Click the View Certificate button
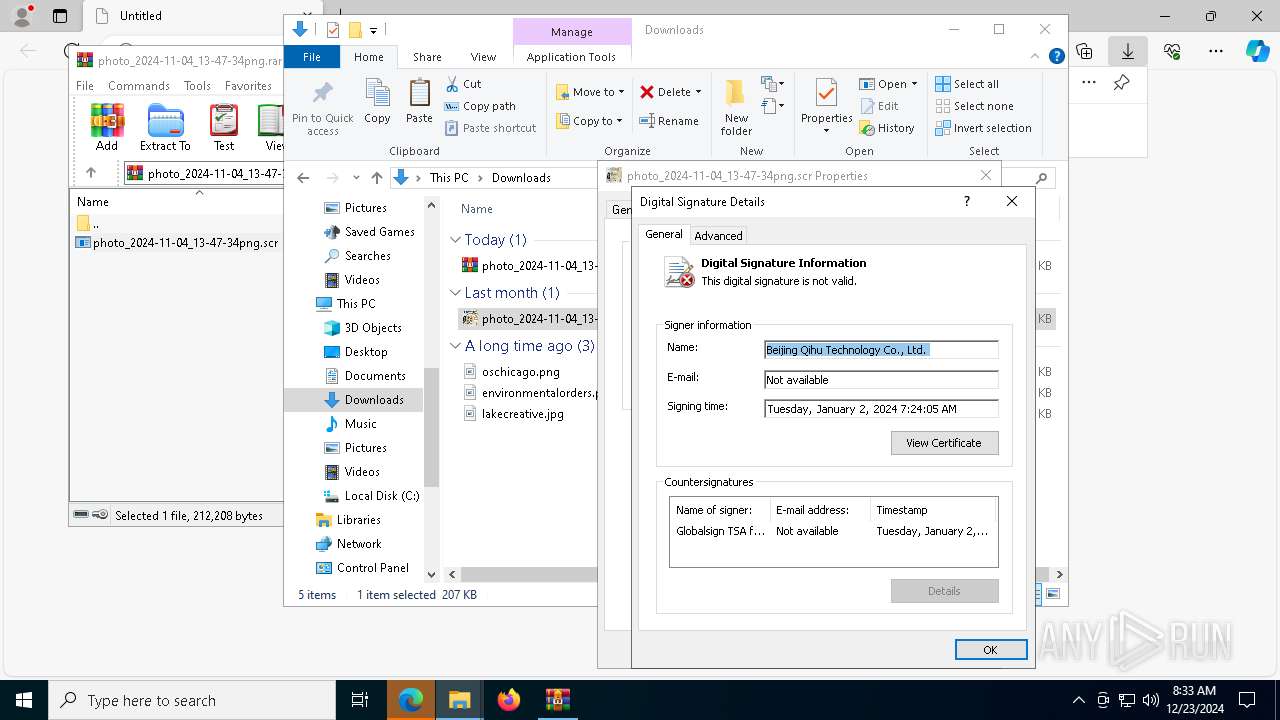Viewport: 1280px width, 720px height. (x=944, y=443)
